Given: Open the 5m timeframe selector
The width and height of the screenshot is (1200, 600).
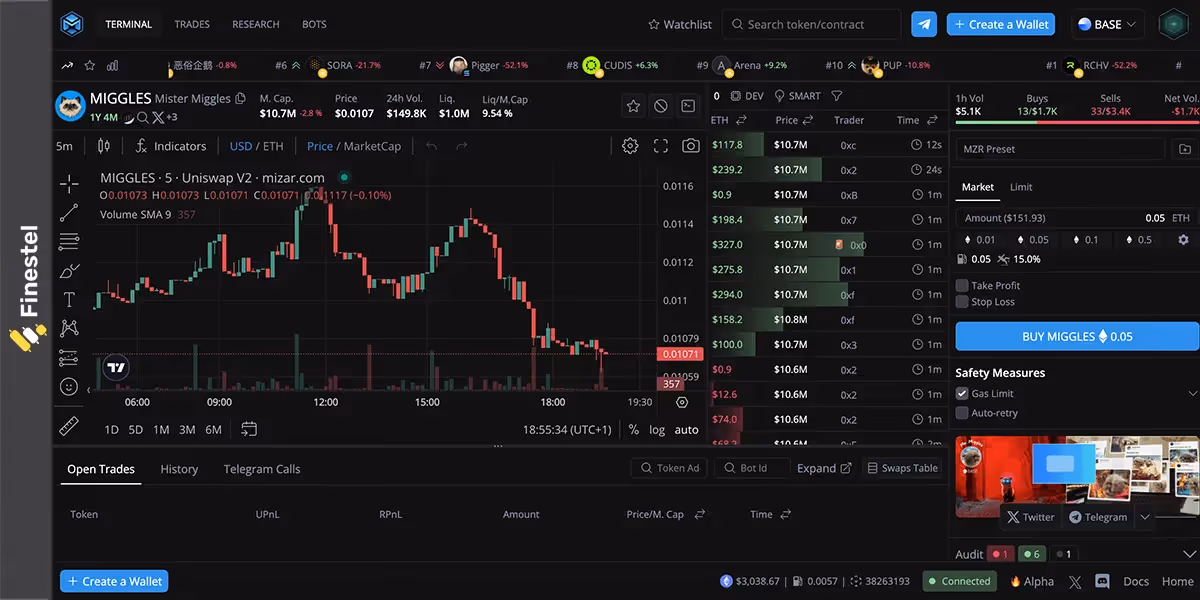Looking at the screenshot, I should click(65, 146).
